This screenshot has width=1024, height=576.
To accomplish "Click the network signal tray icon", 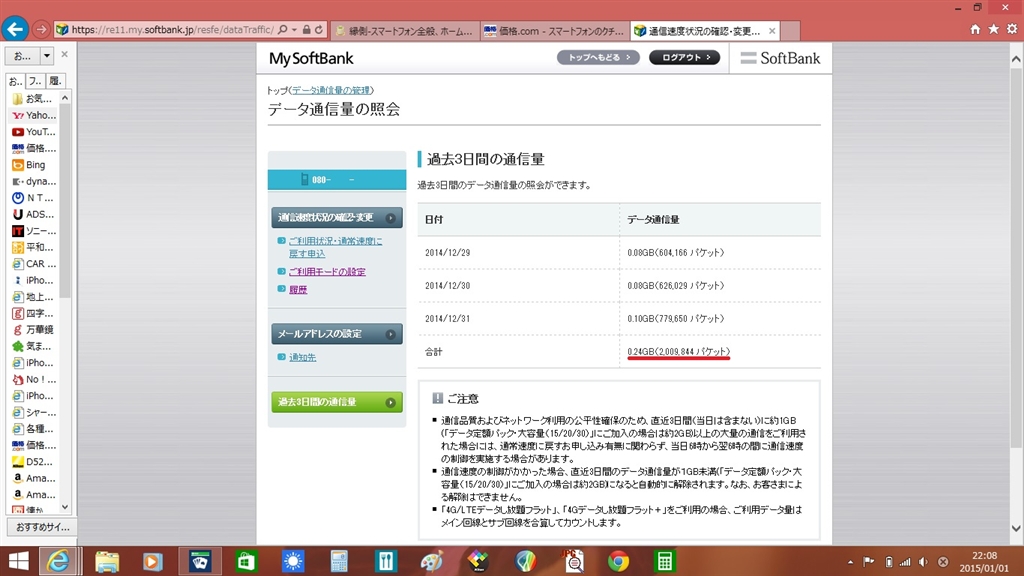I will pos(905,562).
